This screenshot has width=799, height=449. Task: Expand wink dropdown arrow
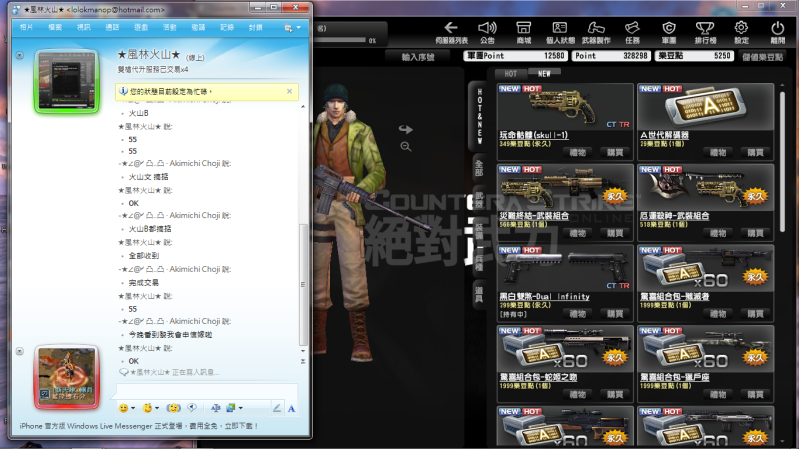157,408
